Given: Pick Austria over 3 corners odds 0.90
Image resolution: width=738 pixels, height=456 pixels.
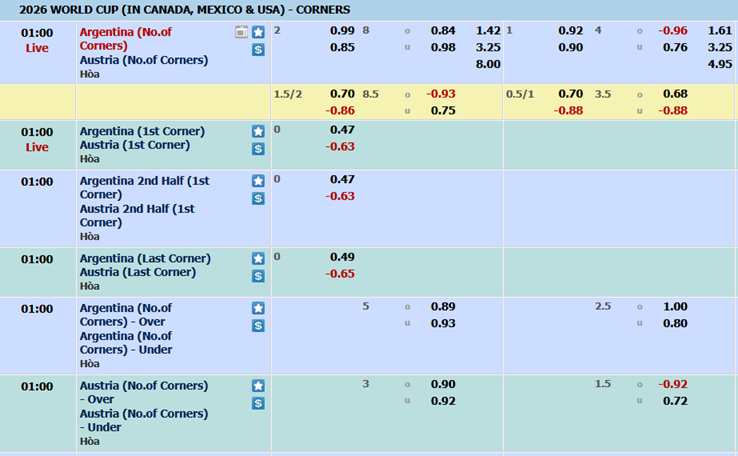Looking at the screenshot, I should point(443,384).
